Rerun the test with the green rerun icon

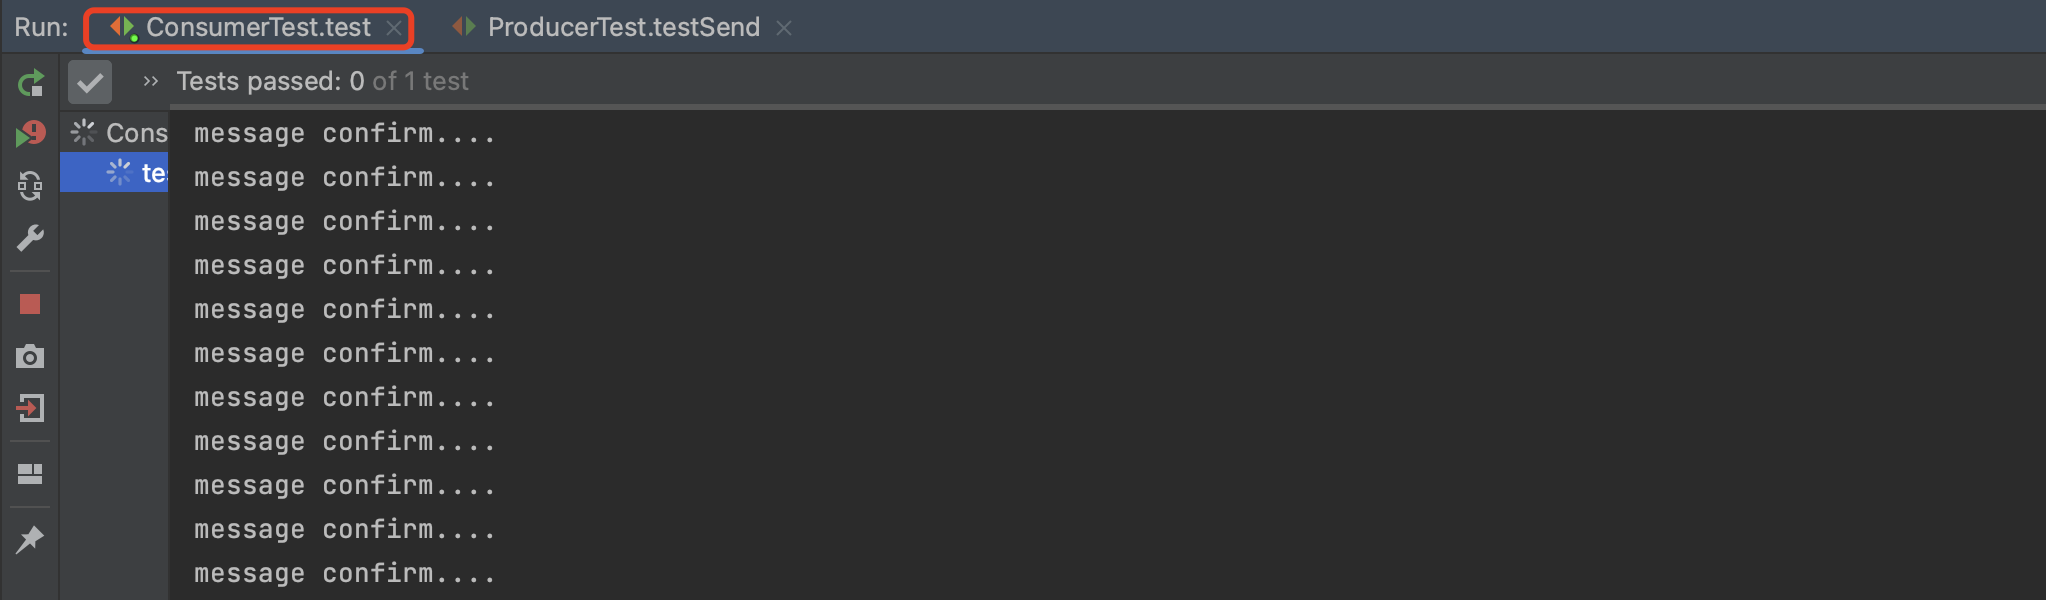point(30,83)
